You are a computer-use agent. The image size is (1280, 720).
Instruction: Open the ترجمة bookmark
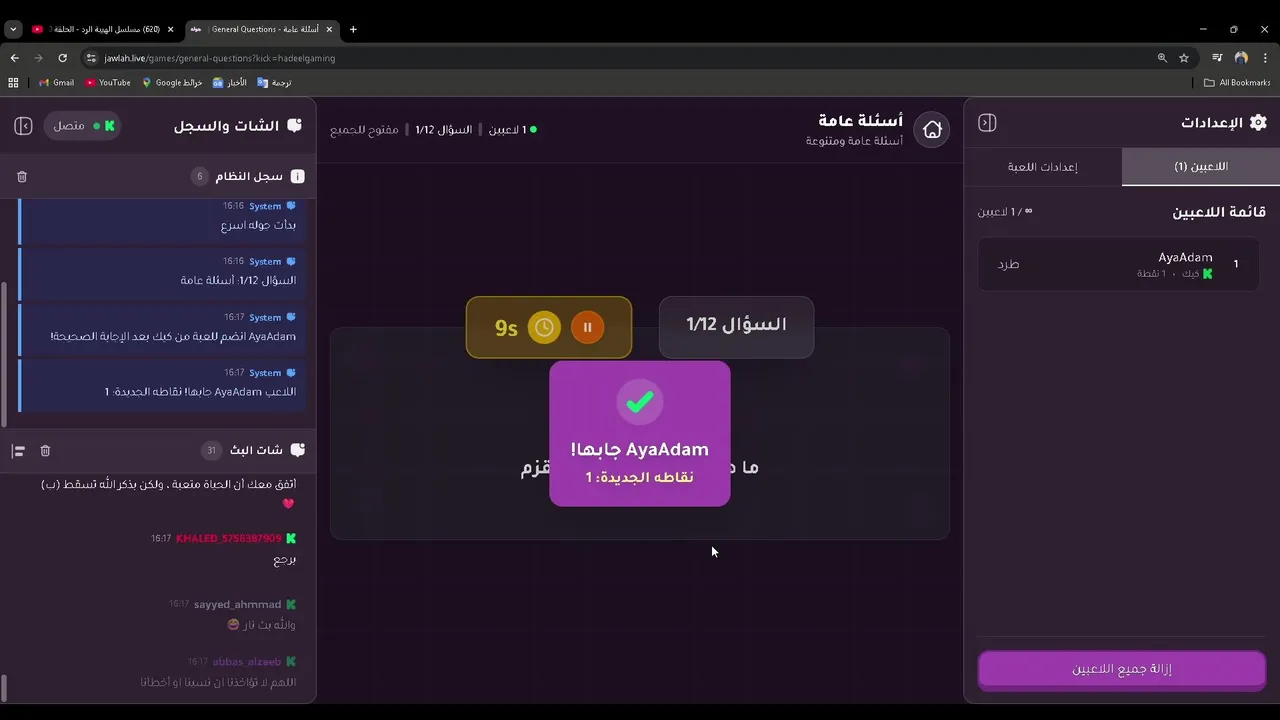click(x=275, y=83)
